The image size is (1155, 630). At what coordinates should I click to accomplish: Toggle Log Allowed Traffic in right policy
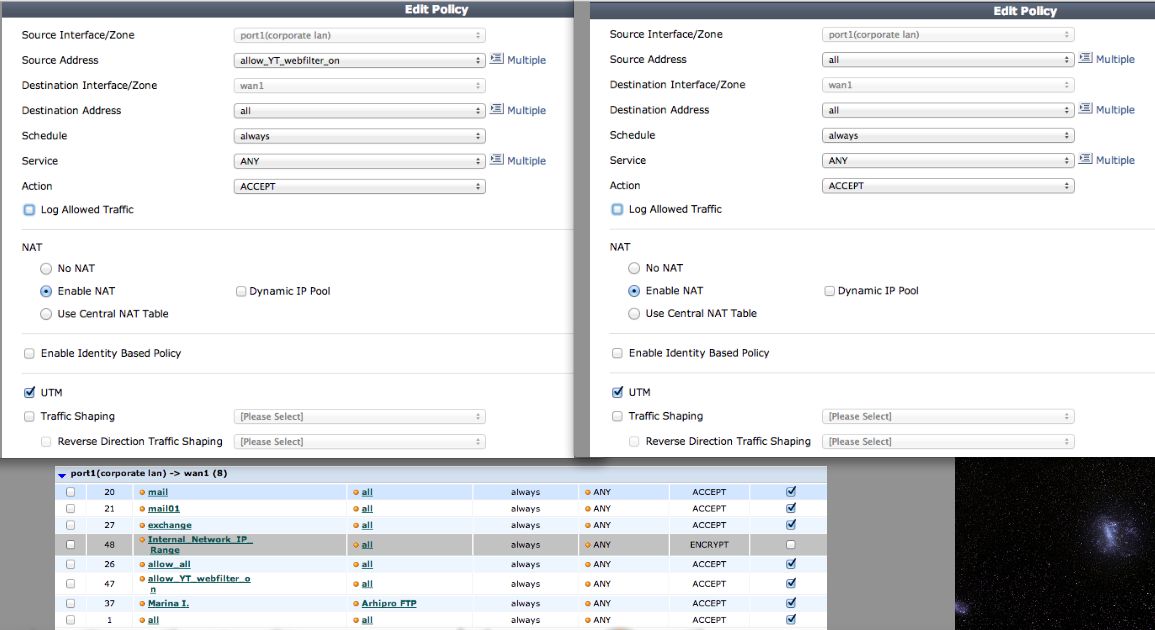(617, 209)
